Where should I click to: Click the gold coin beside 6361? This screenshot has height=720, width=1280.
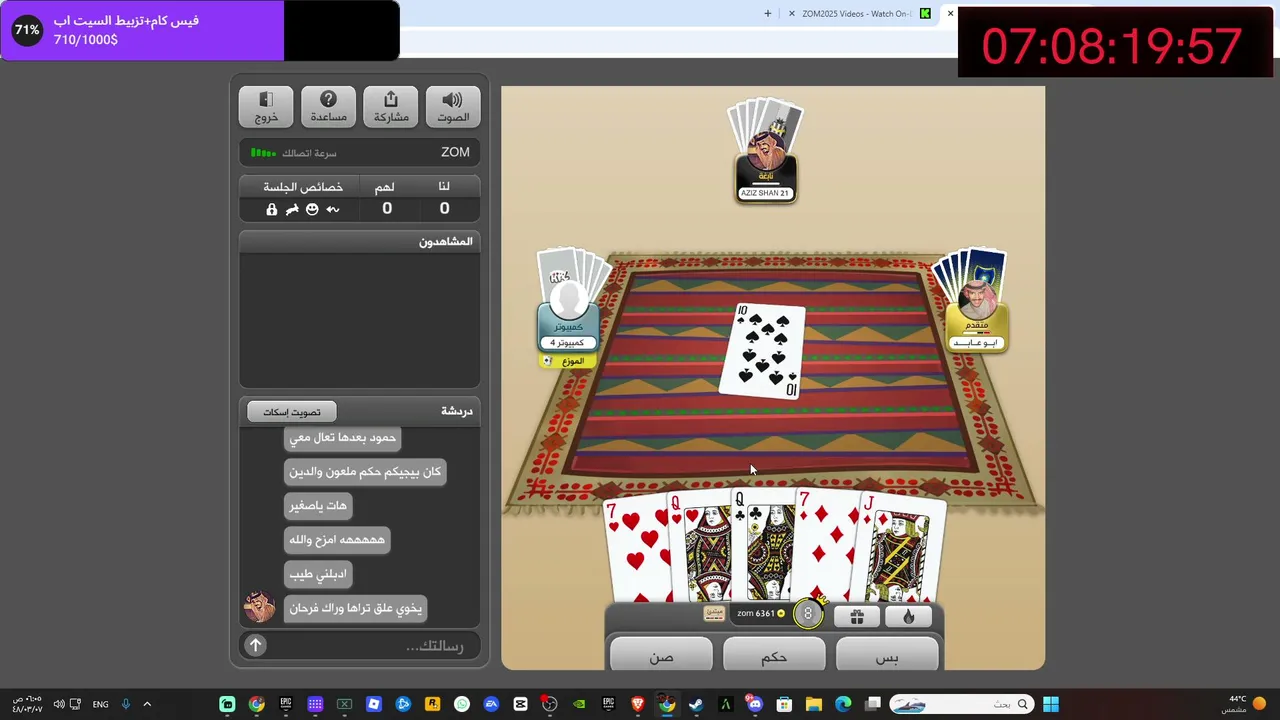point(781,613)
